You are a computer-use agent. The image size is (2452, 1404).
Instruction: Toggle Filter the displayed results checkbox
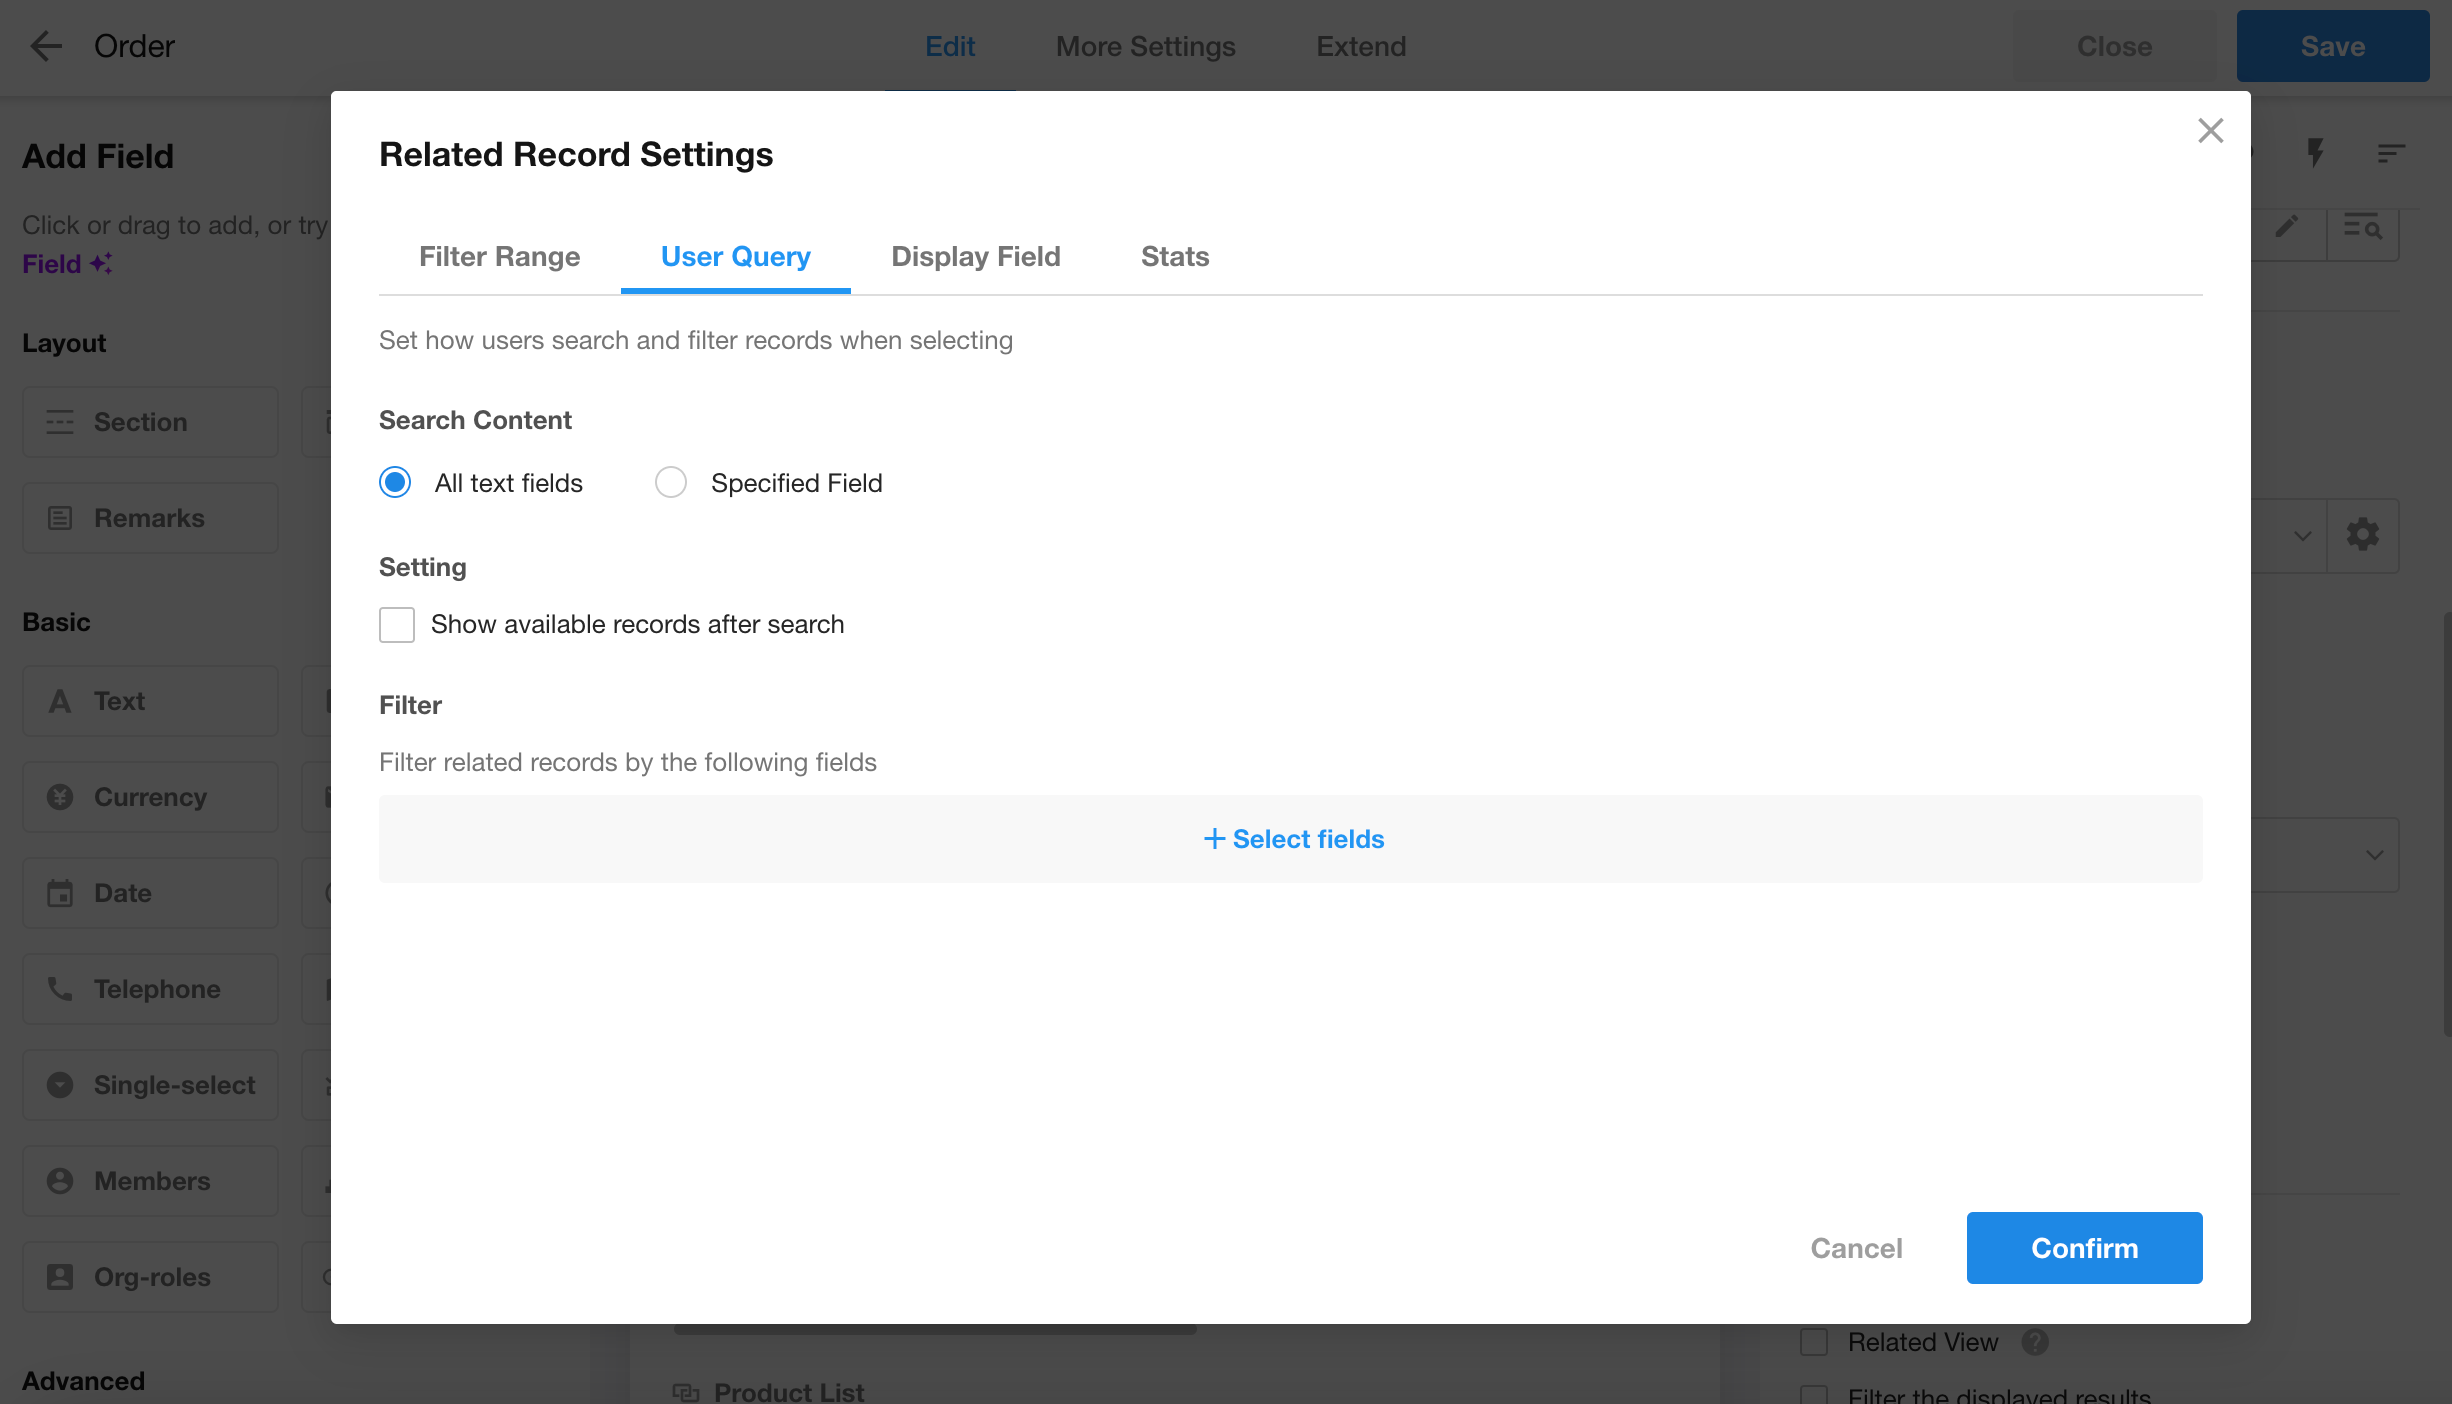1813,1395
